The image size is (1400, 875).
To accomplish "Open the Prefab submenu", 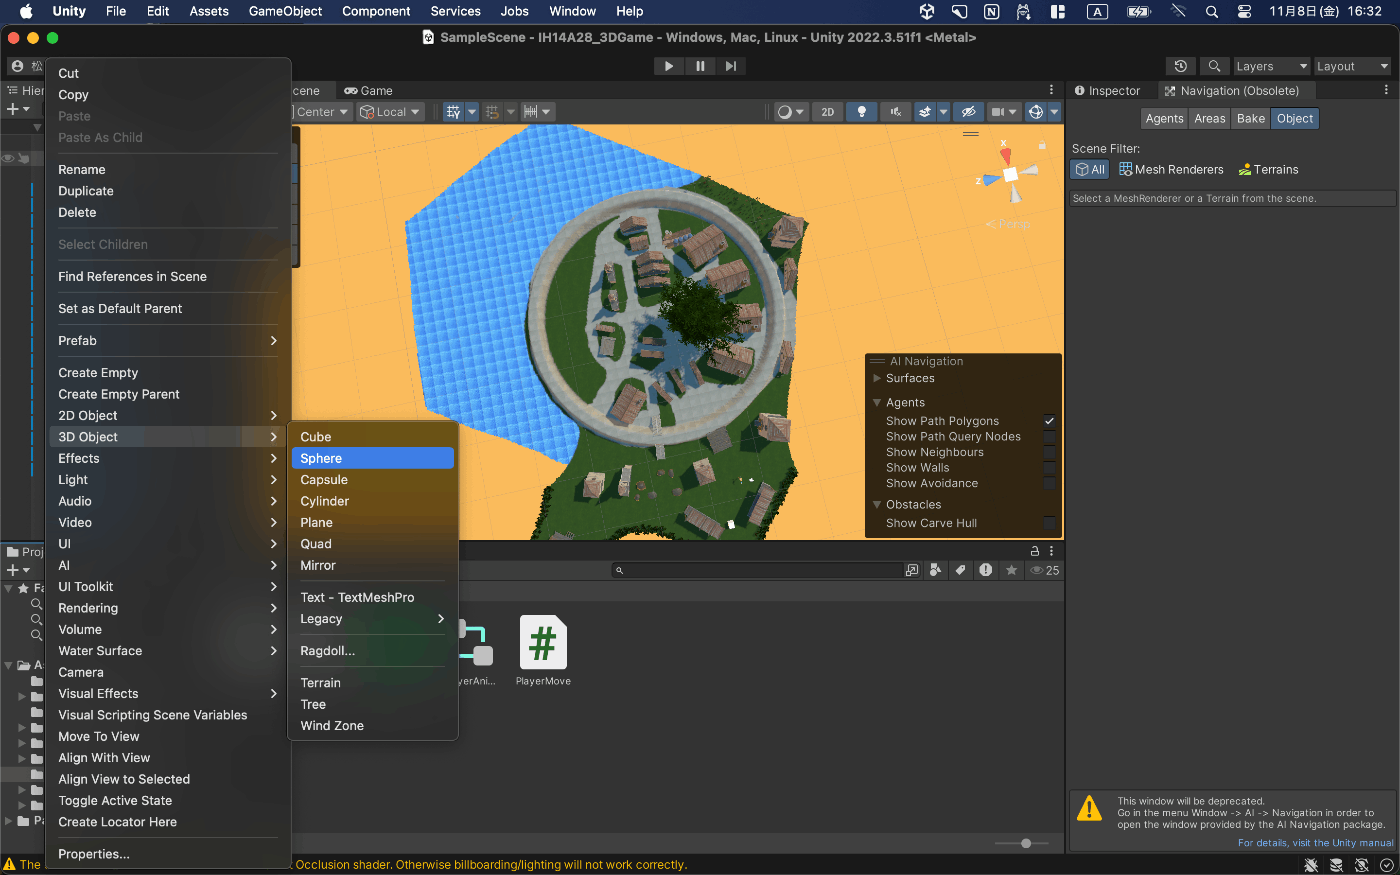I will click(168, 341).
